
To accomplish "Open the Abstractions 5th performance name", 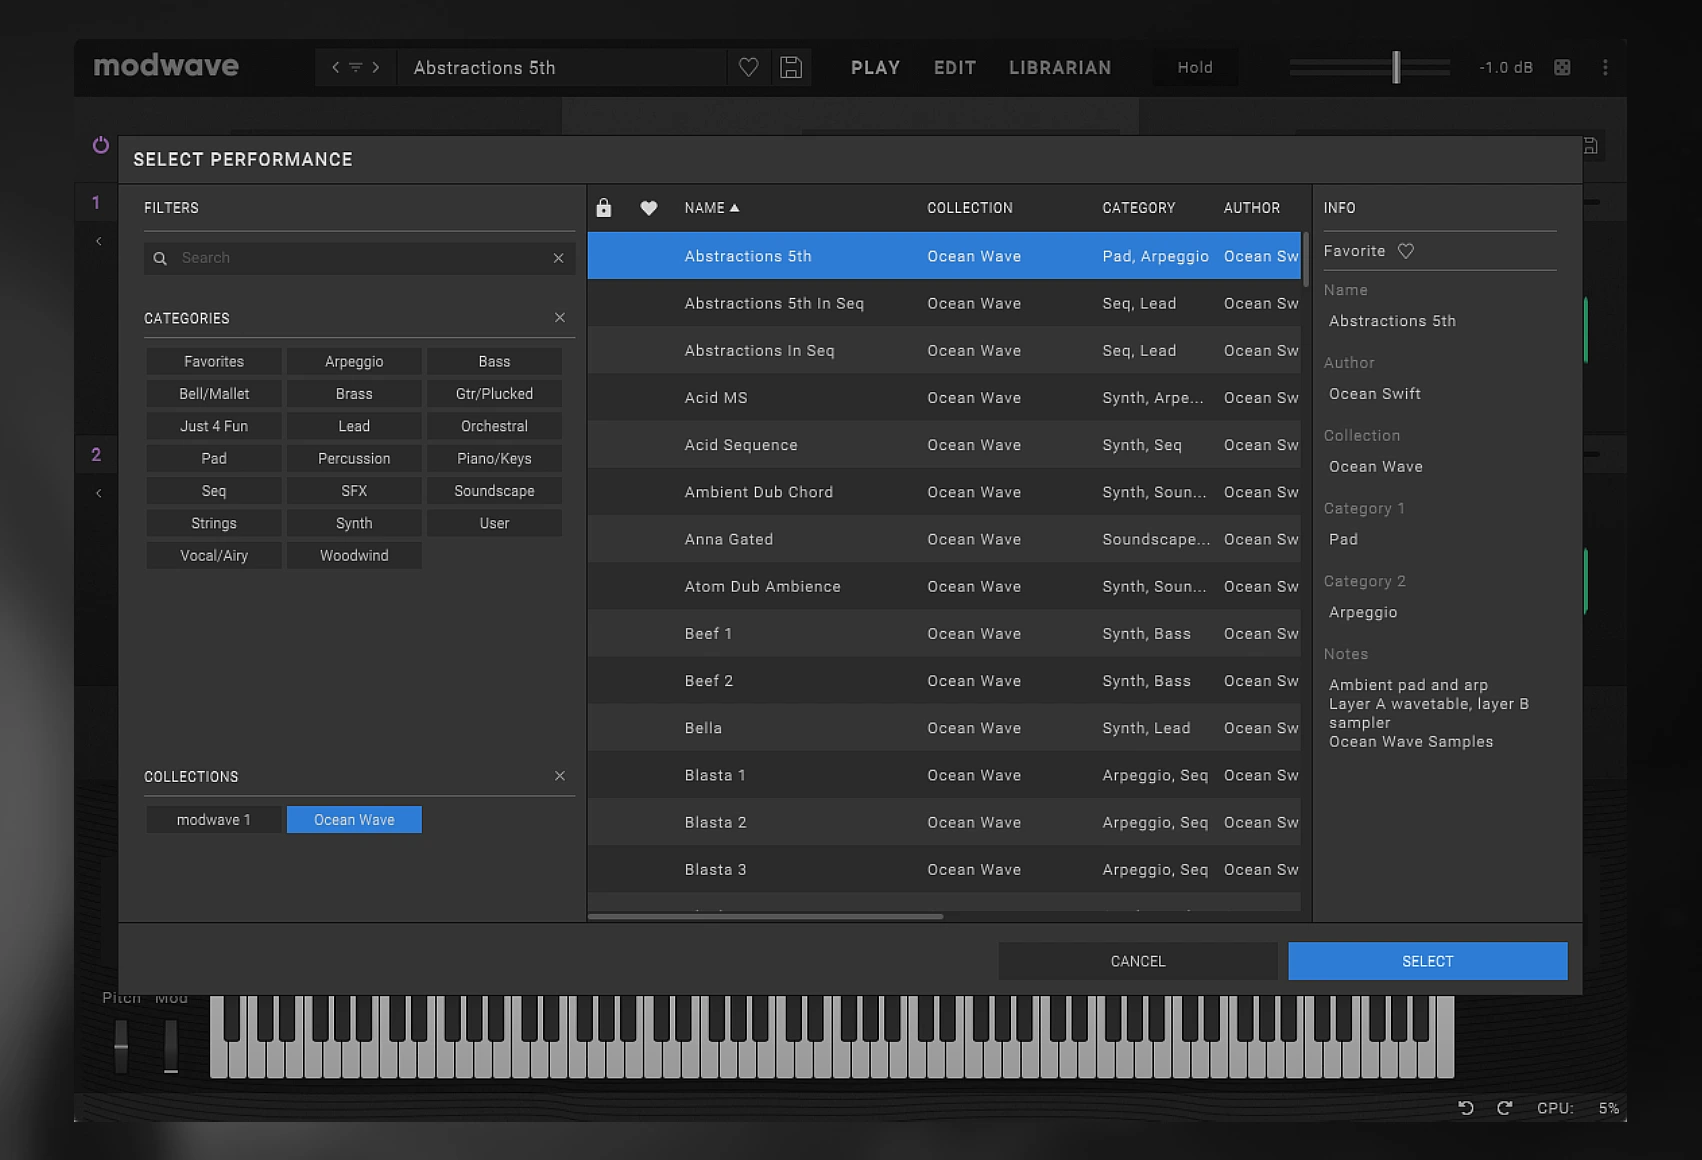I will pyautogui.click(x=560, y=67).
